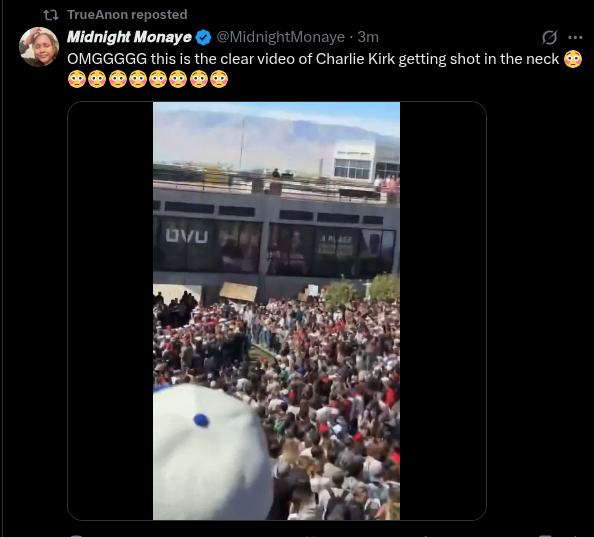594x537 pixels.
Task: Click the UVU sign in the video
Action: click(186, 236)
